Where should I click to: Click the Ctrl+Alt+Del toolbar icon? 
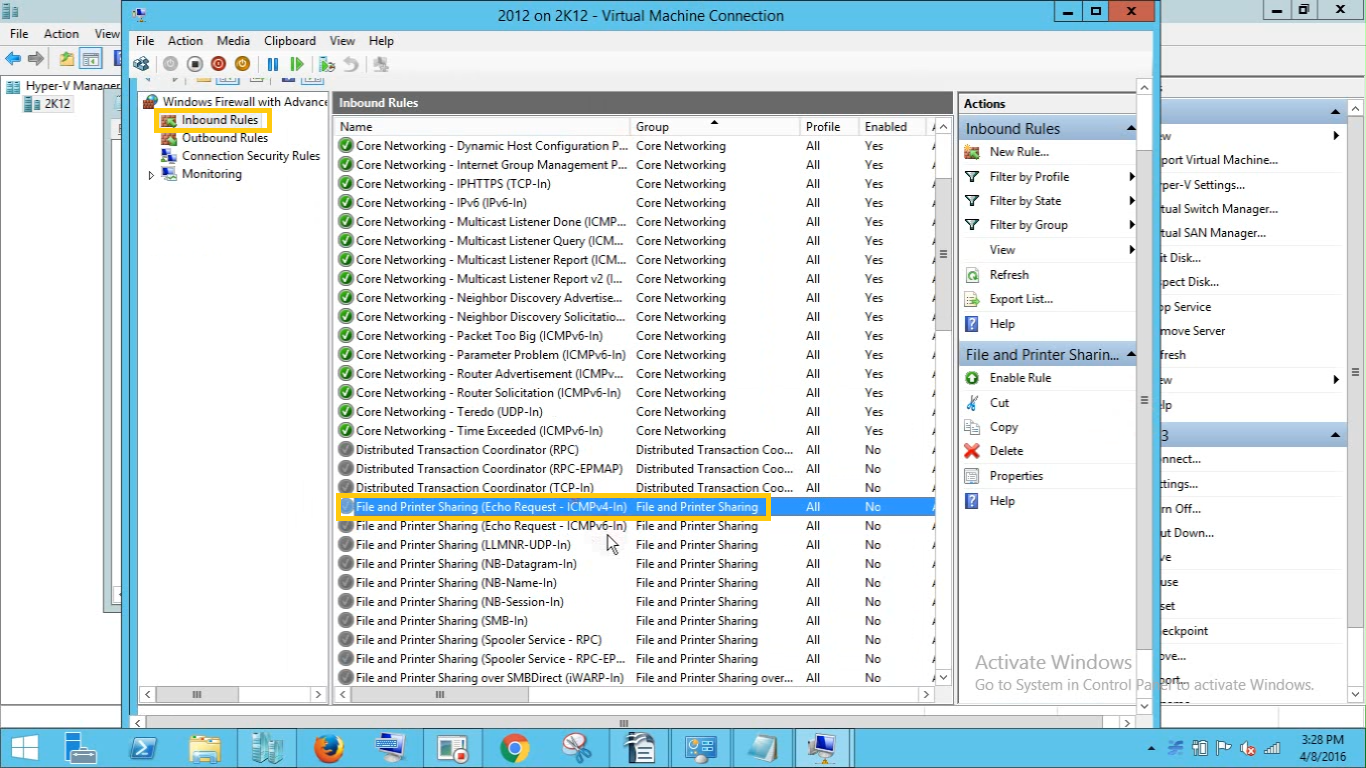[142, 64]
